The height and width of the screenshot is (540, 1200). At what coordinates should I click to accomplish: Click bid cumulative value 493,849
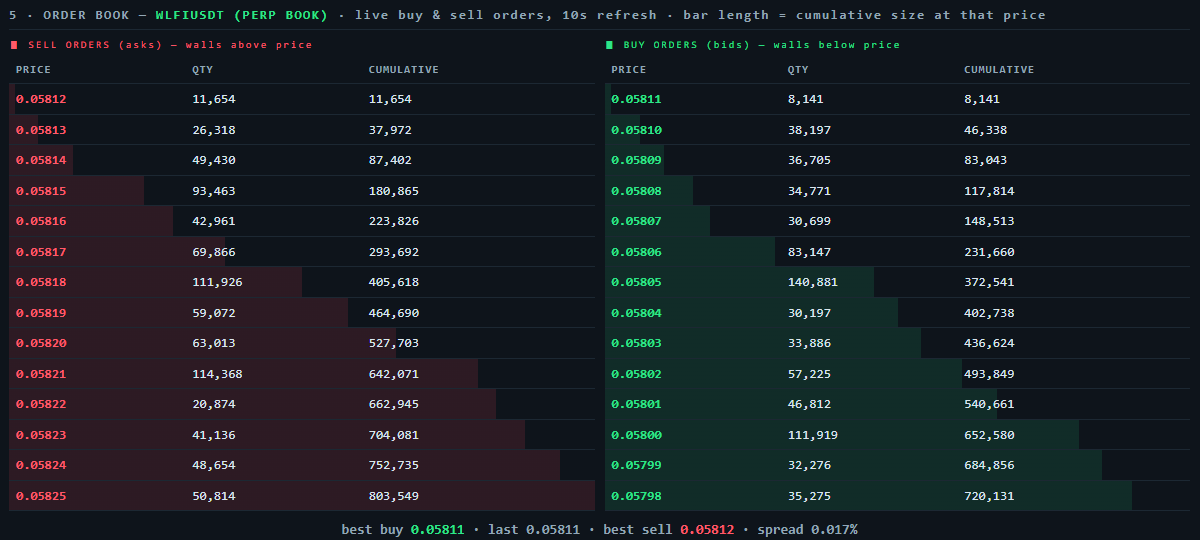(x=989, y=374)
